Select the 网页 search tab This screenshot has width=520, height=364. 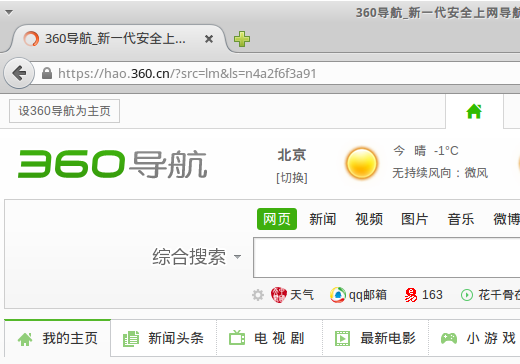tap(277, 219)
